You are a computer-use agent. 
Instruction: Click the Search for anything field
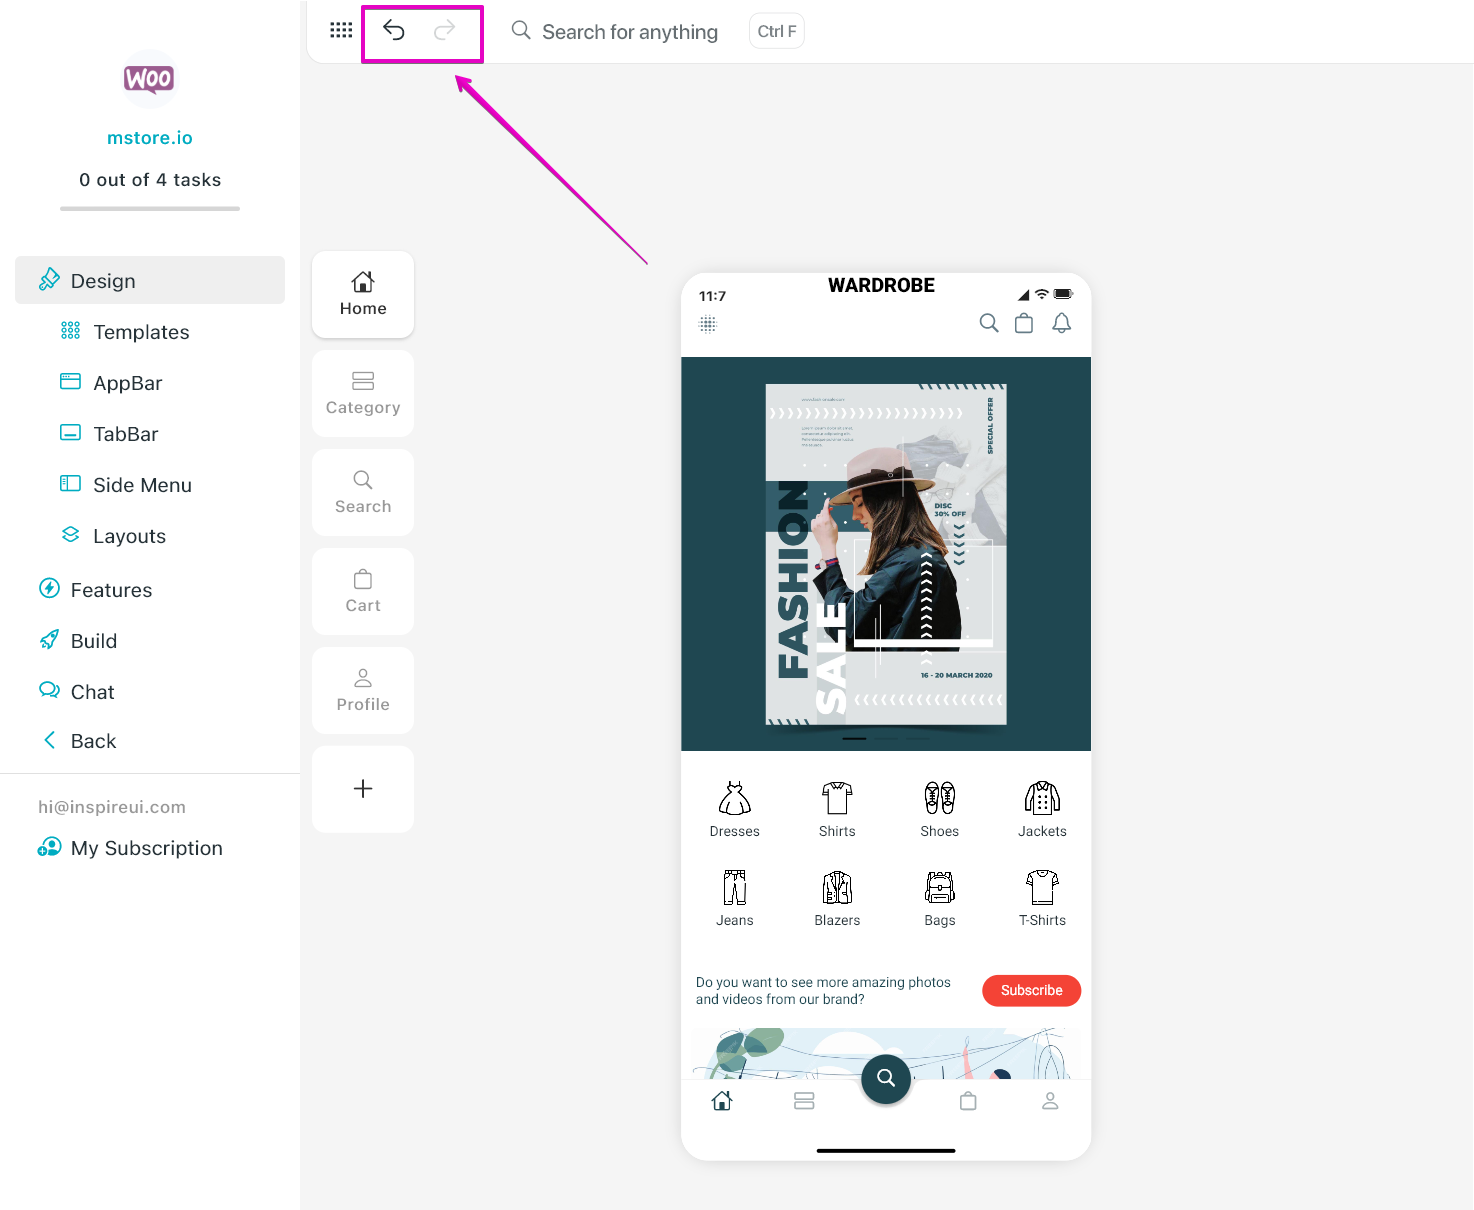(x=629, y=32)
